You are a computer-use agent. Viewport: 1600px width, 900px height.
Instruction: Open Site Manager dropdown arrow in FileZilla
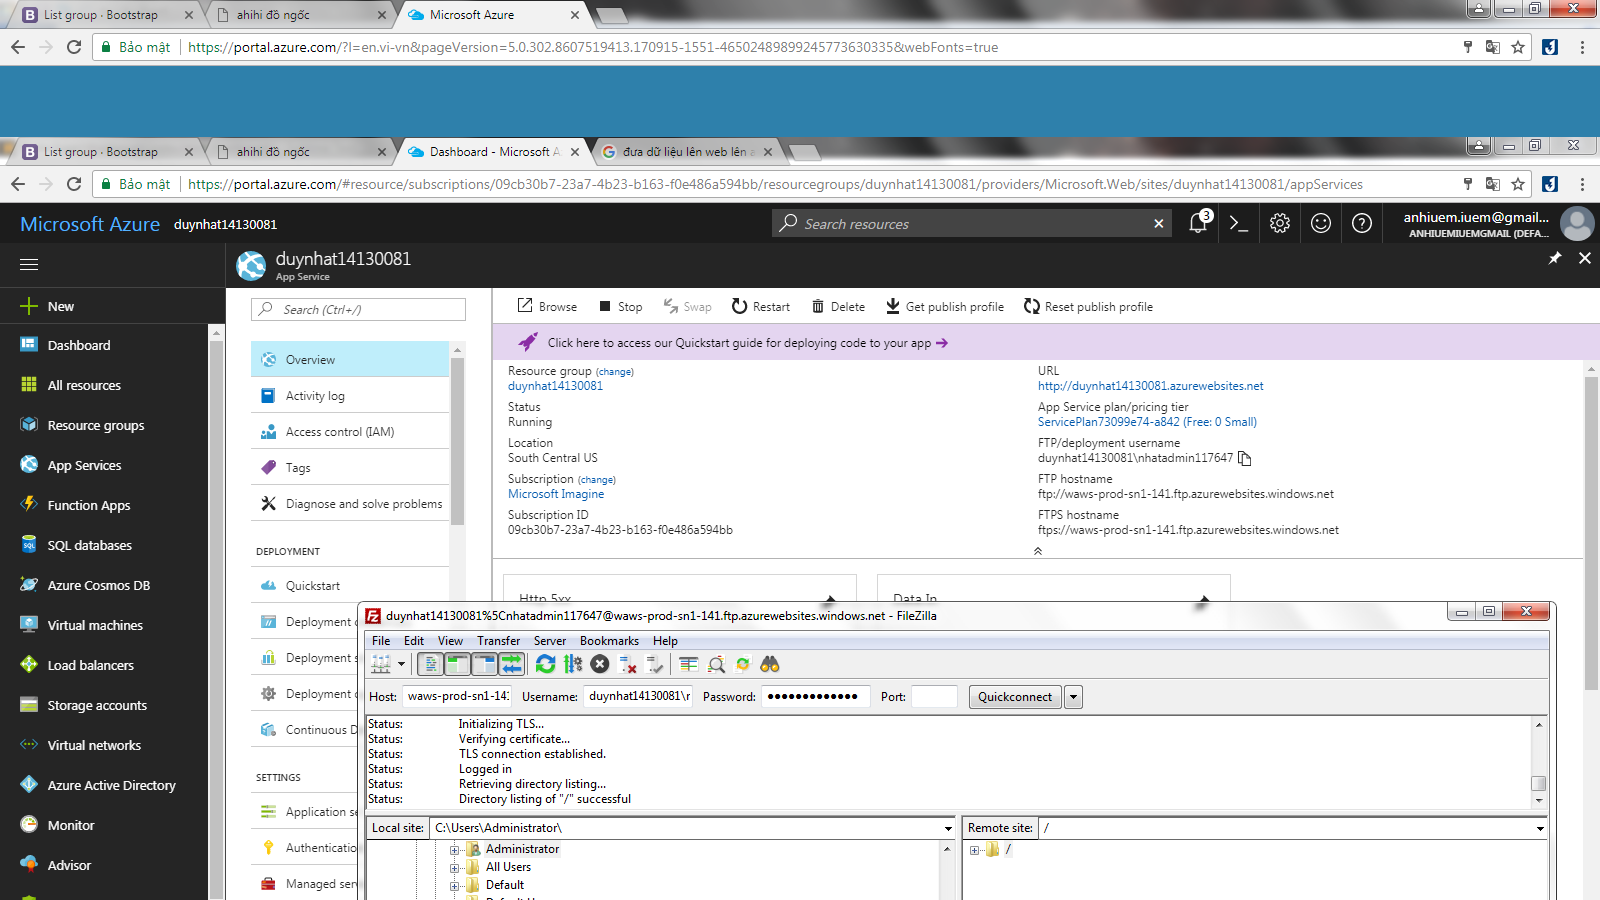[x=401, y=664]
